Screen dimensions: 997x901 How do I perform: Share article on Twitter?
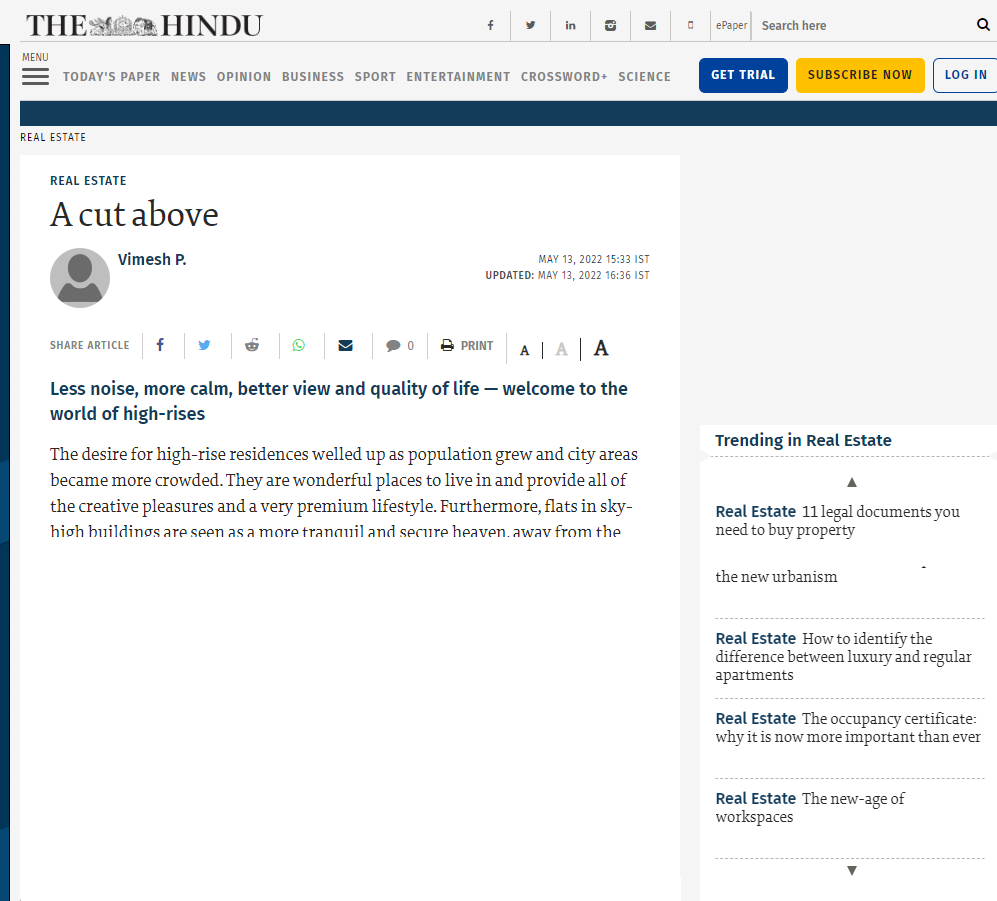[x=204, y=345]
